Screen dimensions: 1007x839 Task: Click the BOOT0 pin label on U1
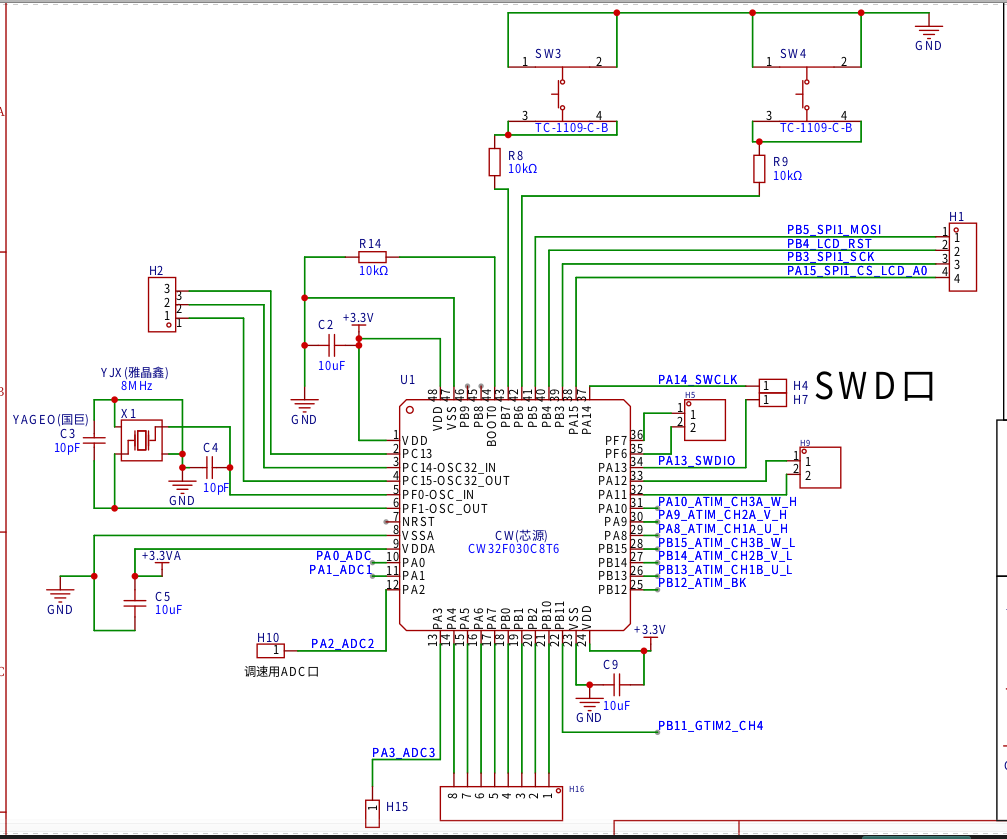[x=492, y=427]
